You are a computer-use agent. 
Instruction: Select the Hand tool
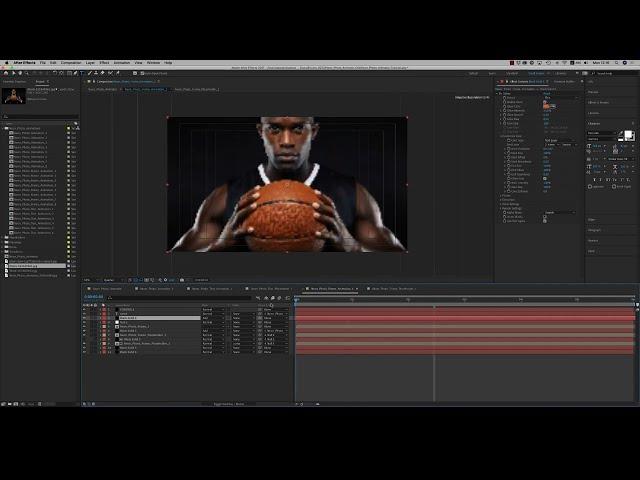20,73
